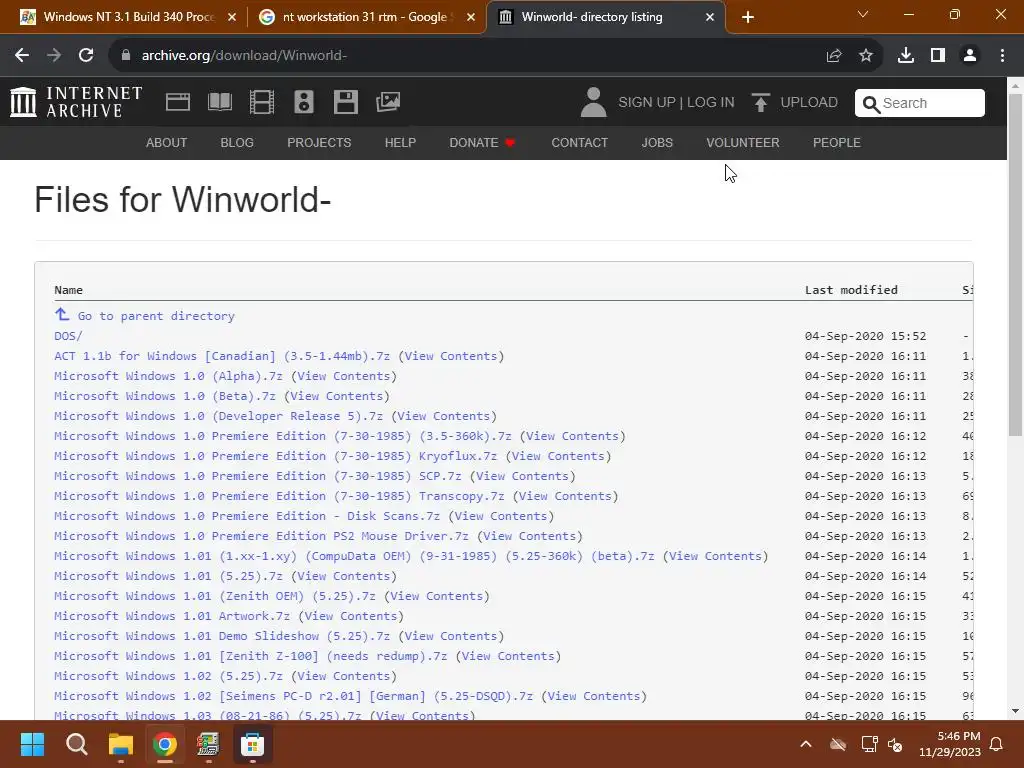Viewport: 1024px width, 768px height.
Task: Click the browser Forward arrow
Action: click(x=54, y=56)
